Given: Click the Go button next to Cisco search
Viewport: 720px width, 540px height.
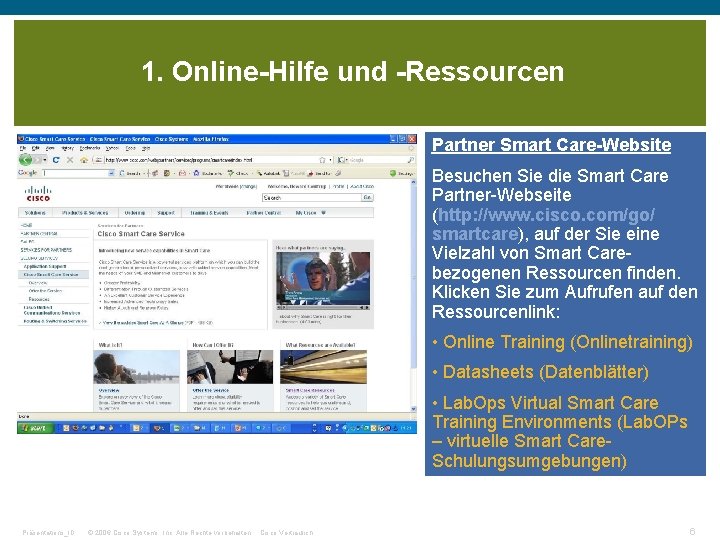Looking at the screenshot, I should click(x=367, y=197).
